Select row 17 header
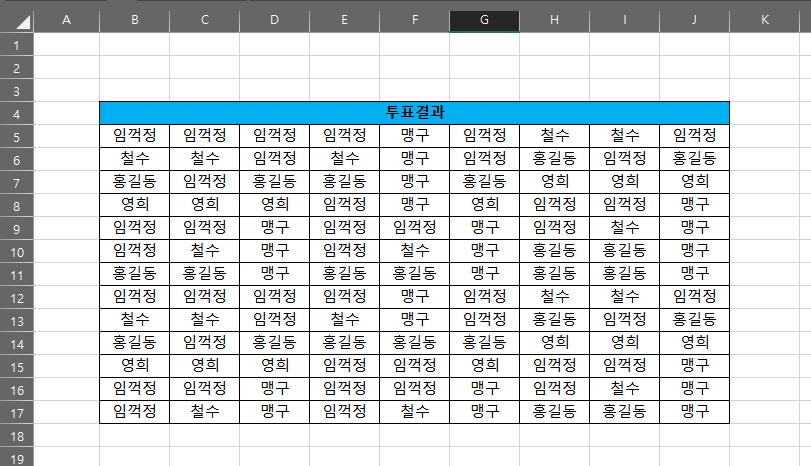The height and width of the screenshot is (466, 811). (17, 413)
